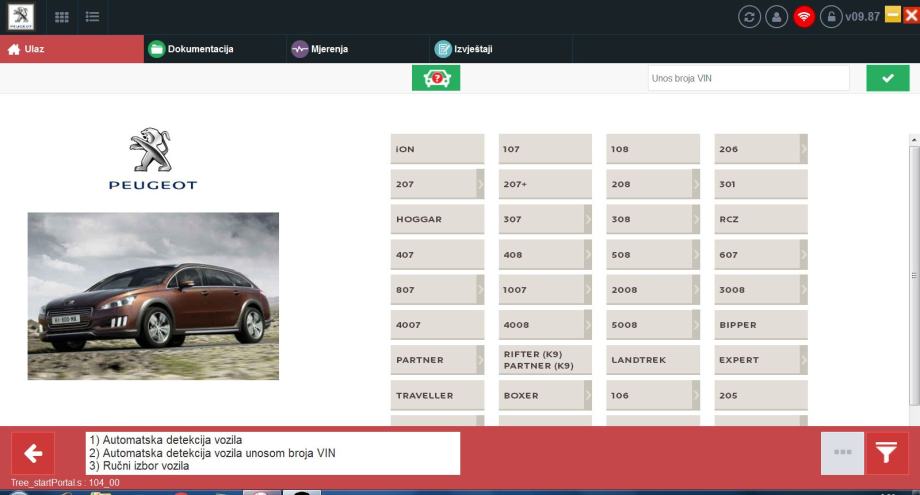The width and height of the screenshot is (920, 495).
Task: Choose the BIPPER model button
Action: click(761, 325)
